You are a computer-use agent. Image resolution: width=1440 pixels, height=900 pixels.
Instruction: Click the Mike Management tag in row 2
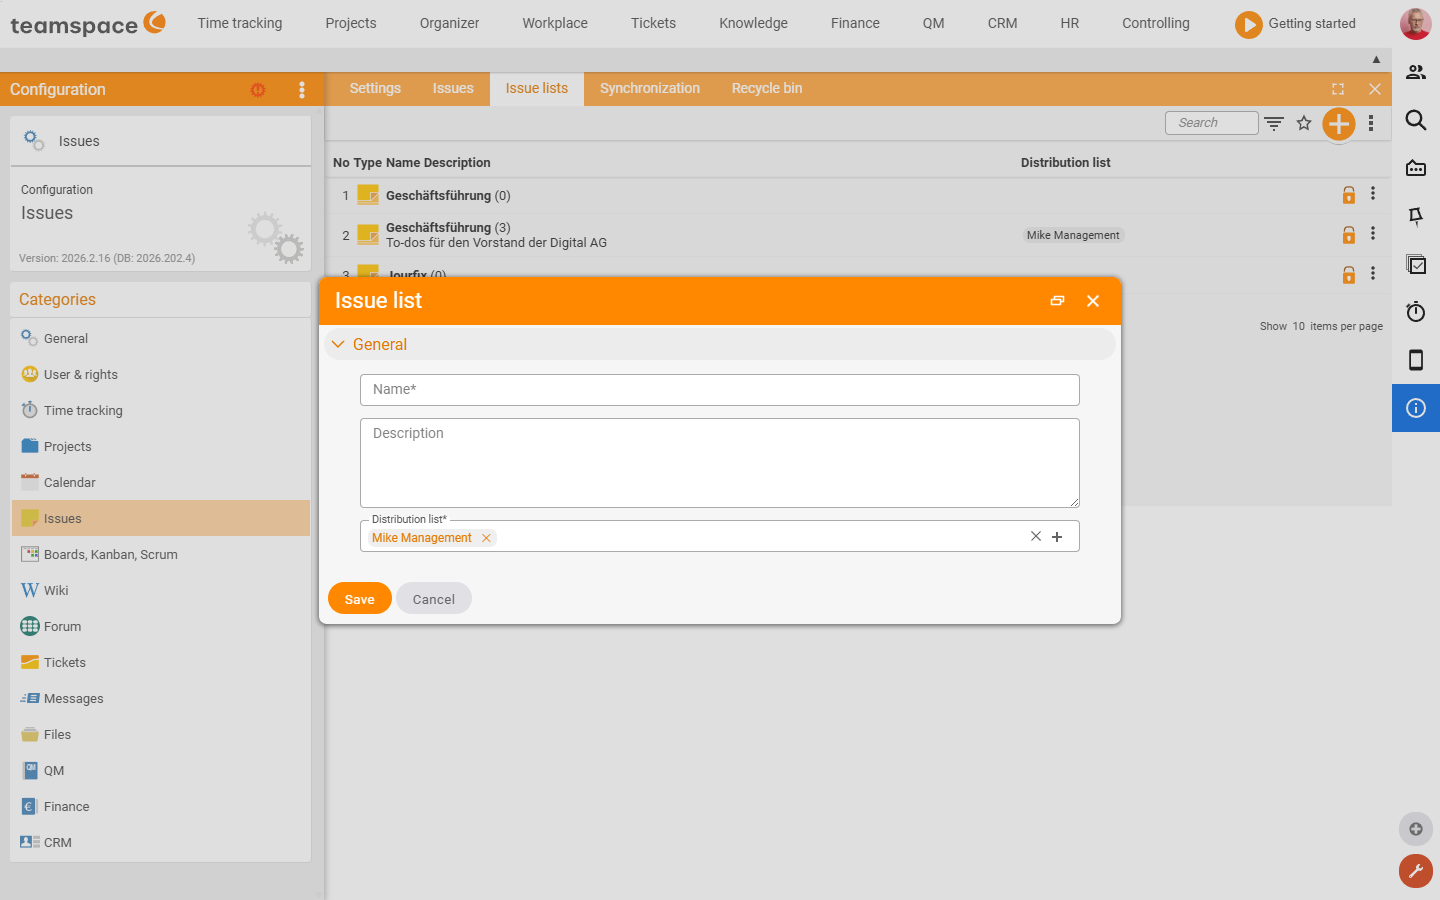[1073, 235]
